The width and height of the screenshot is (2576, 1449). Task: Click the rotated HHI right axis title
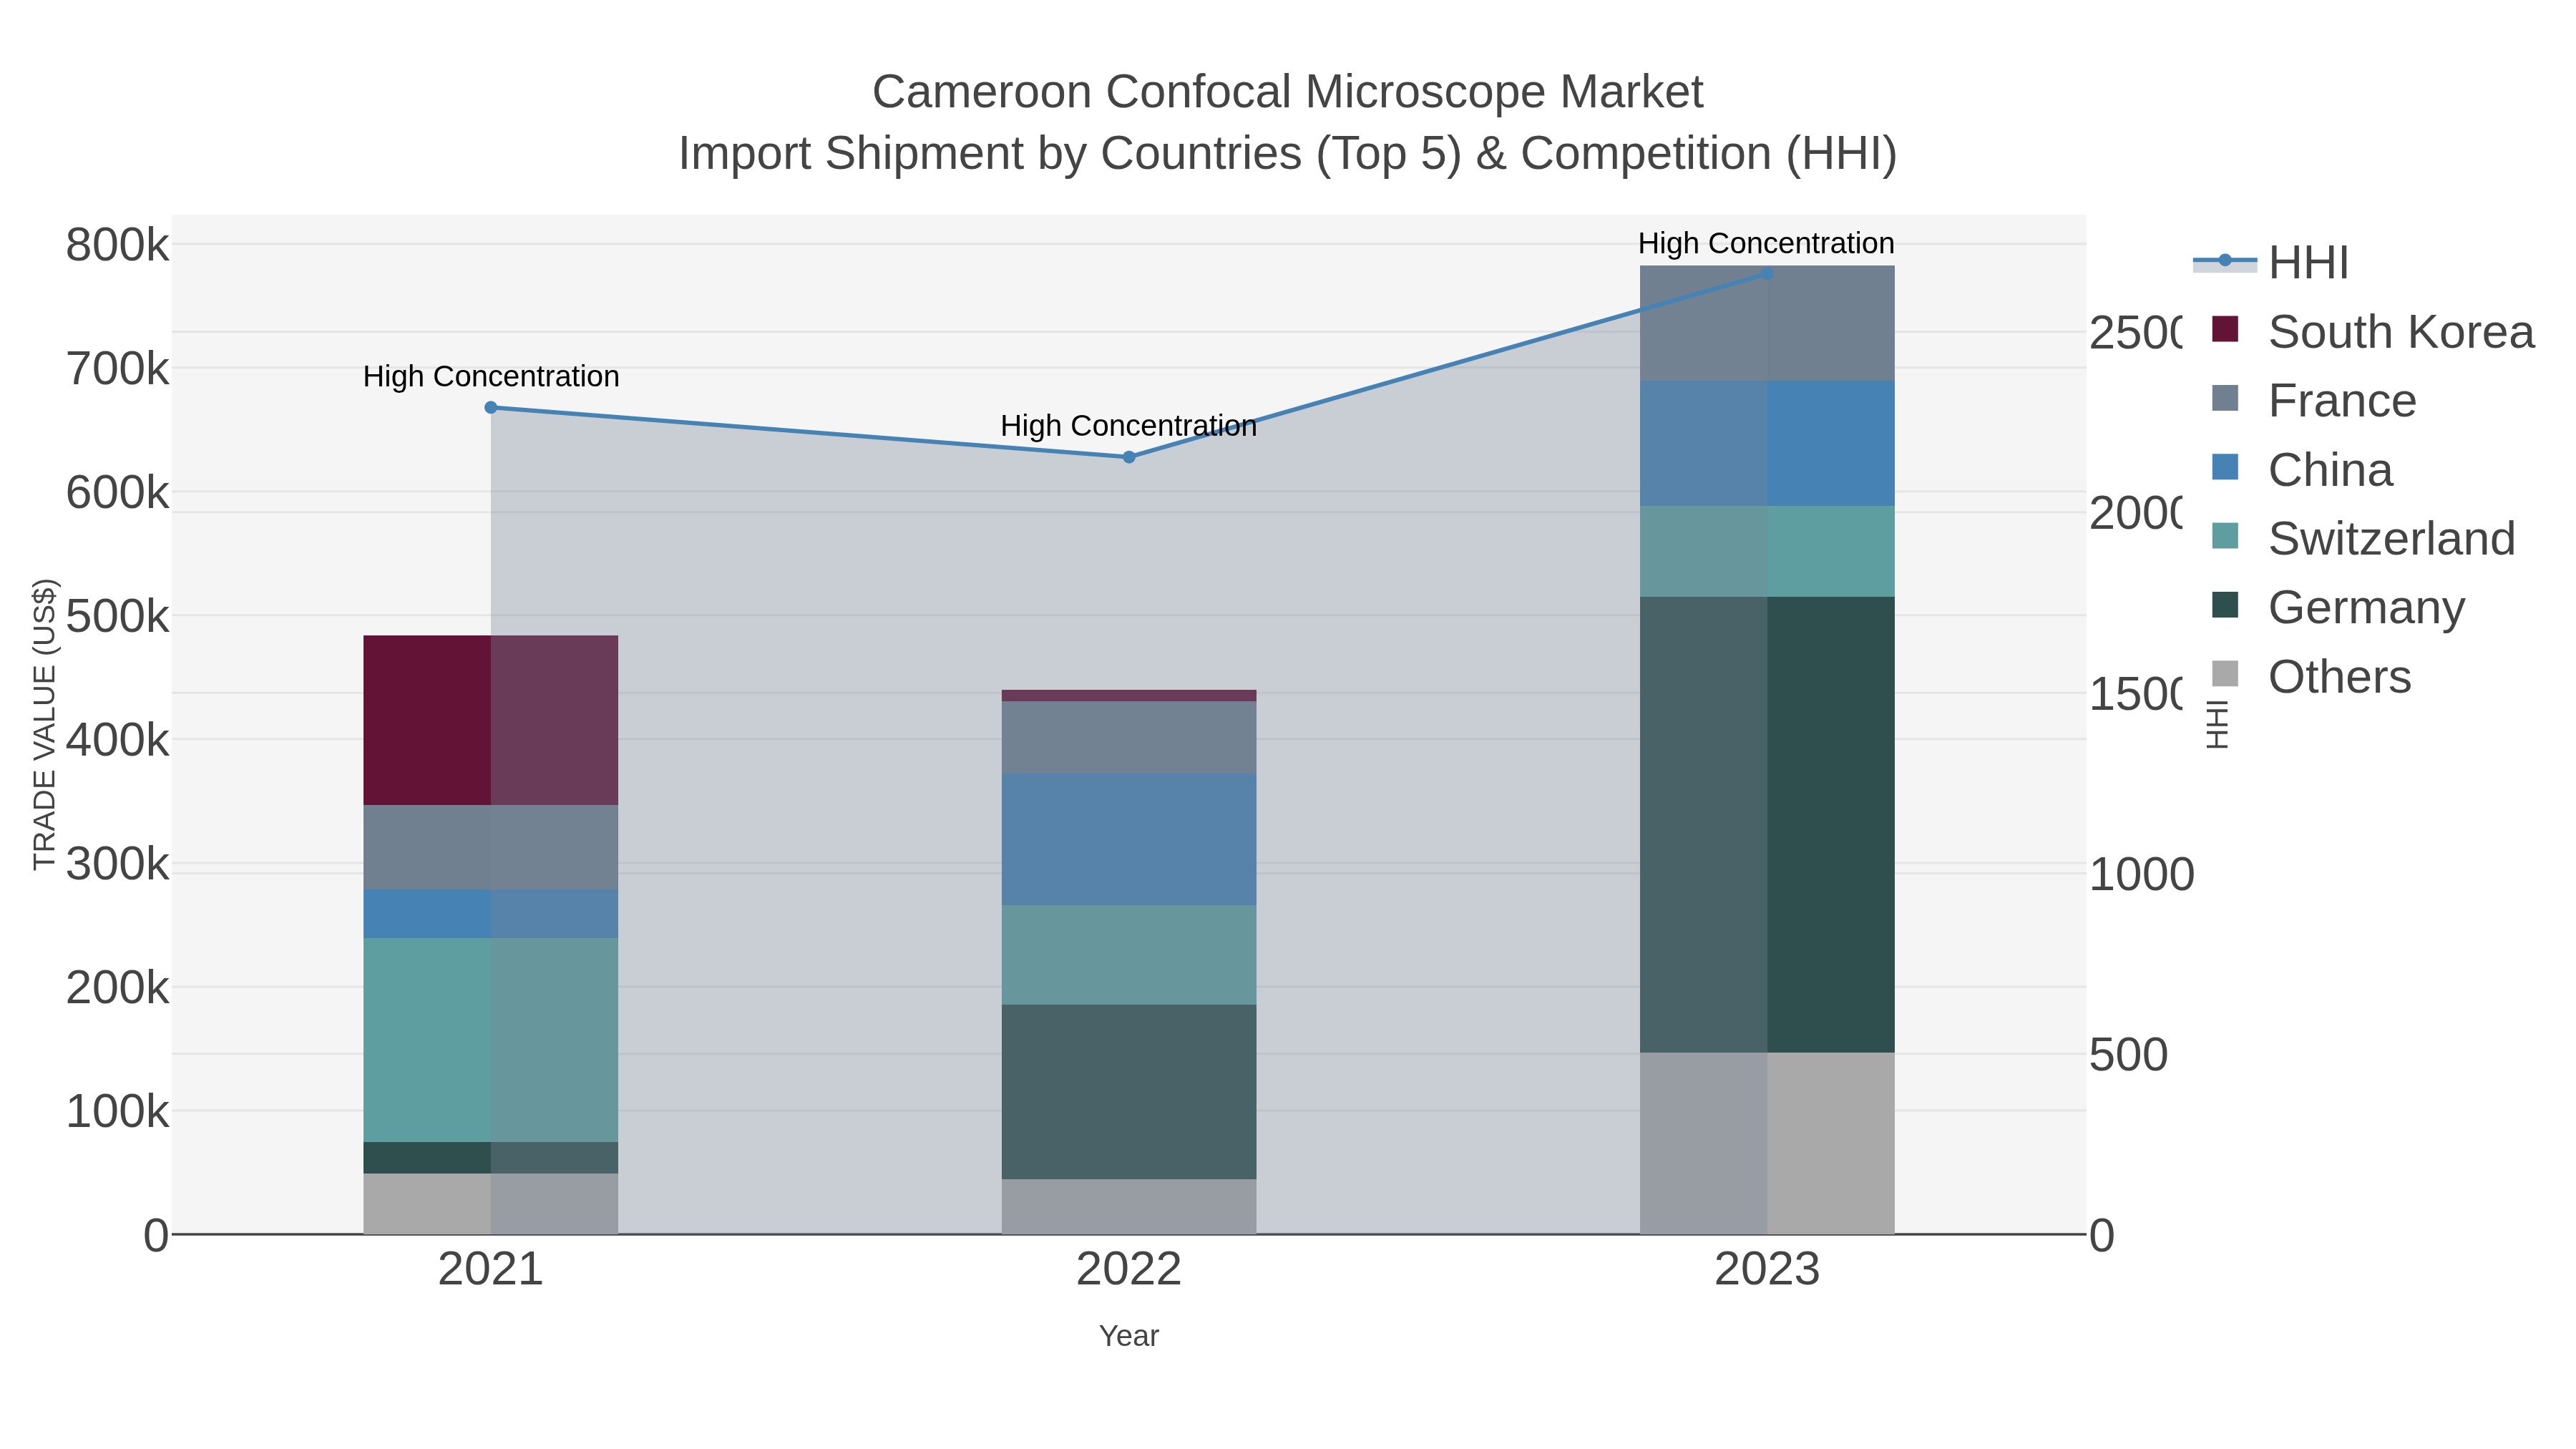click(2217, 724)
